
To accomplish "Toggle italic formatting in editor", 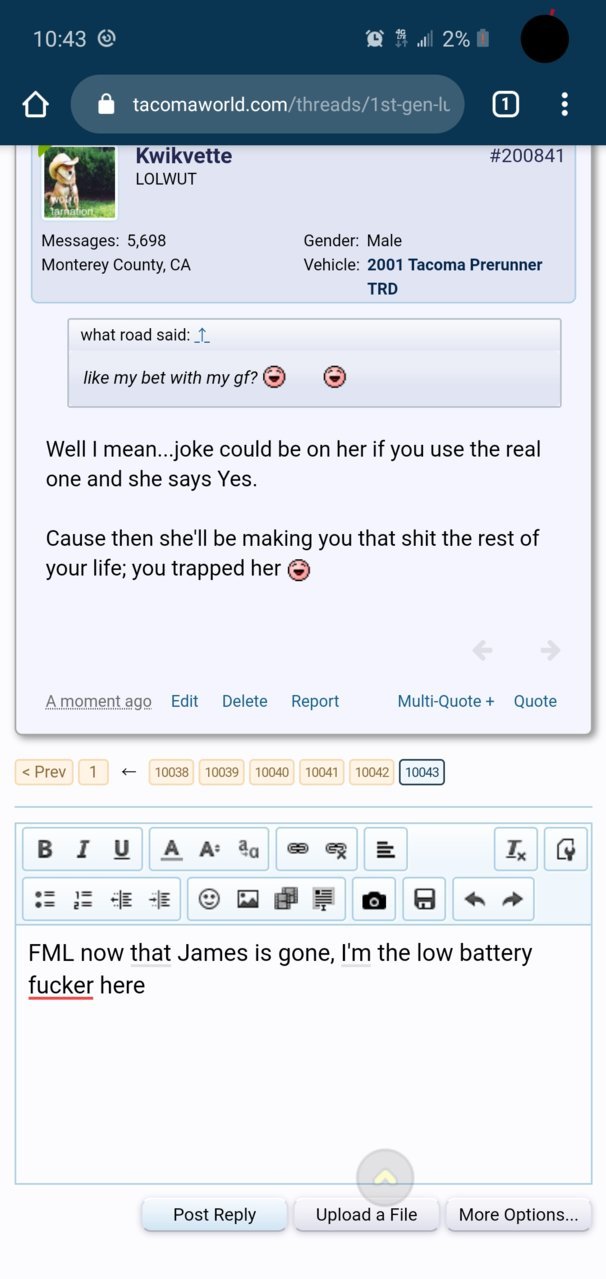I will pyautogui.click(x=82, y=850).
